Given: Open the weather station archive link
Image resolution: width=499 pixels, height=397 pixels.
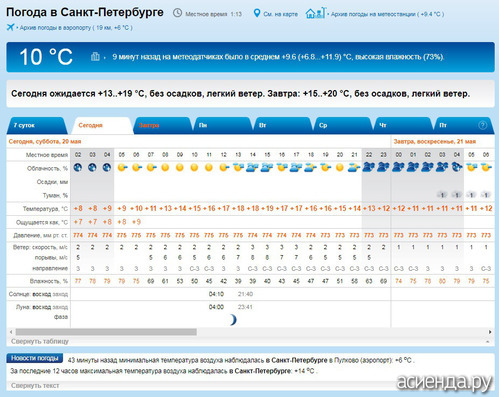Looking at the screenshot, I should tap(387, 14).
